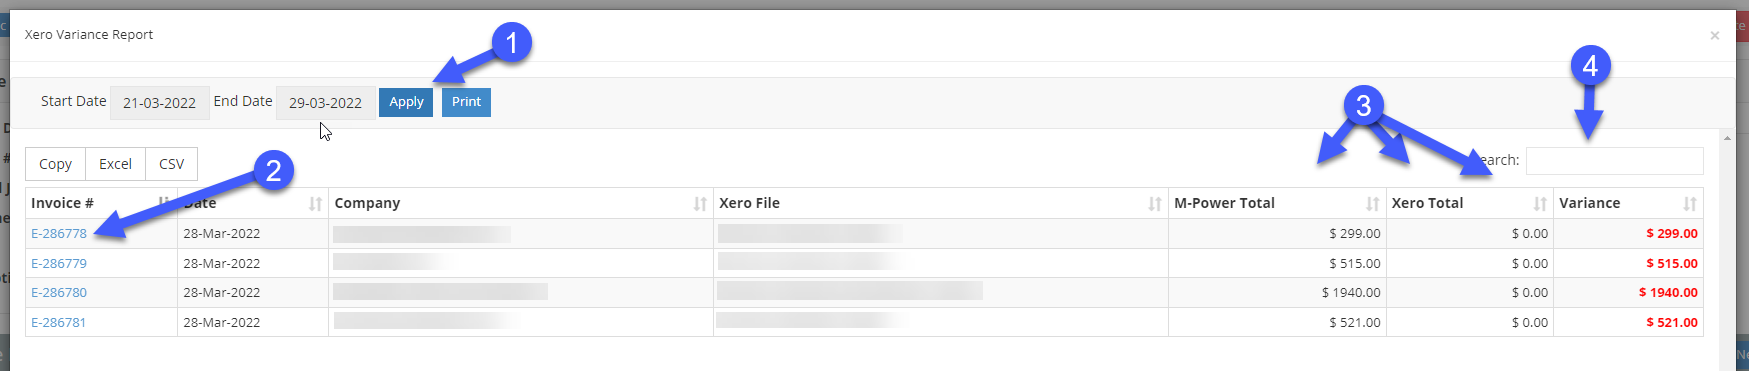Sort by Xero File sort icon
This screenshot has width=1749, height=371.
[1155, 204]
